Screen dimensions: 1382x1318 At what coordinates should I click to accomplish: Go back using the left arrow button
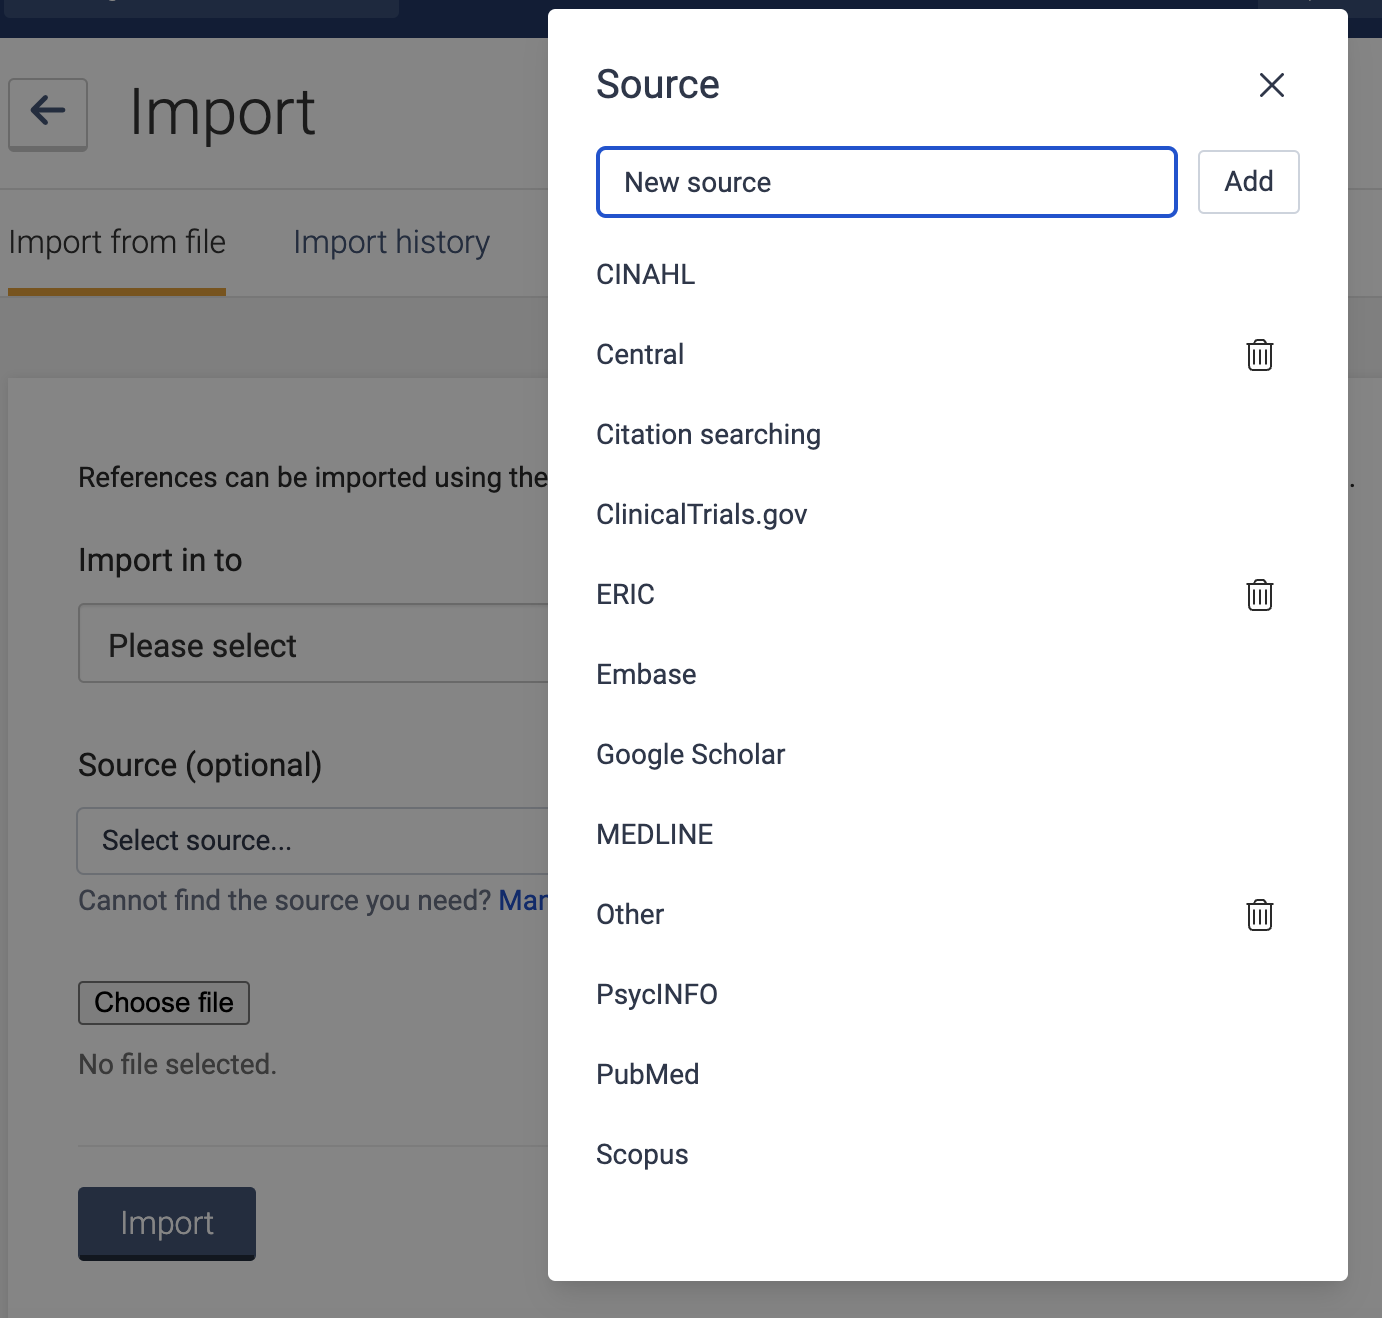(48, 113)
